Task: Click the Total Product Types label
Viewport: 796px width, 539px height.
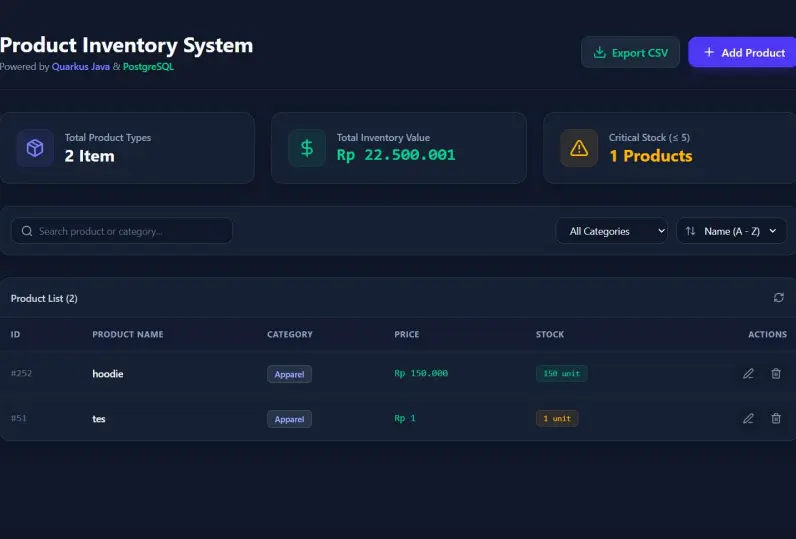Action: point(108,138)
